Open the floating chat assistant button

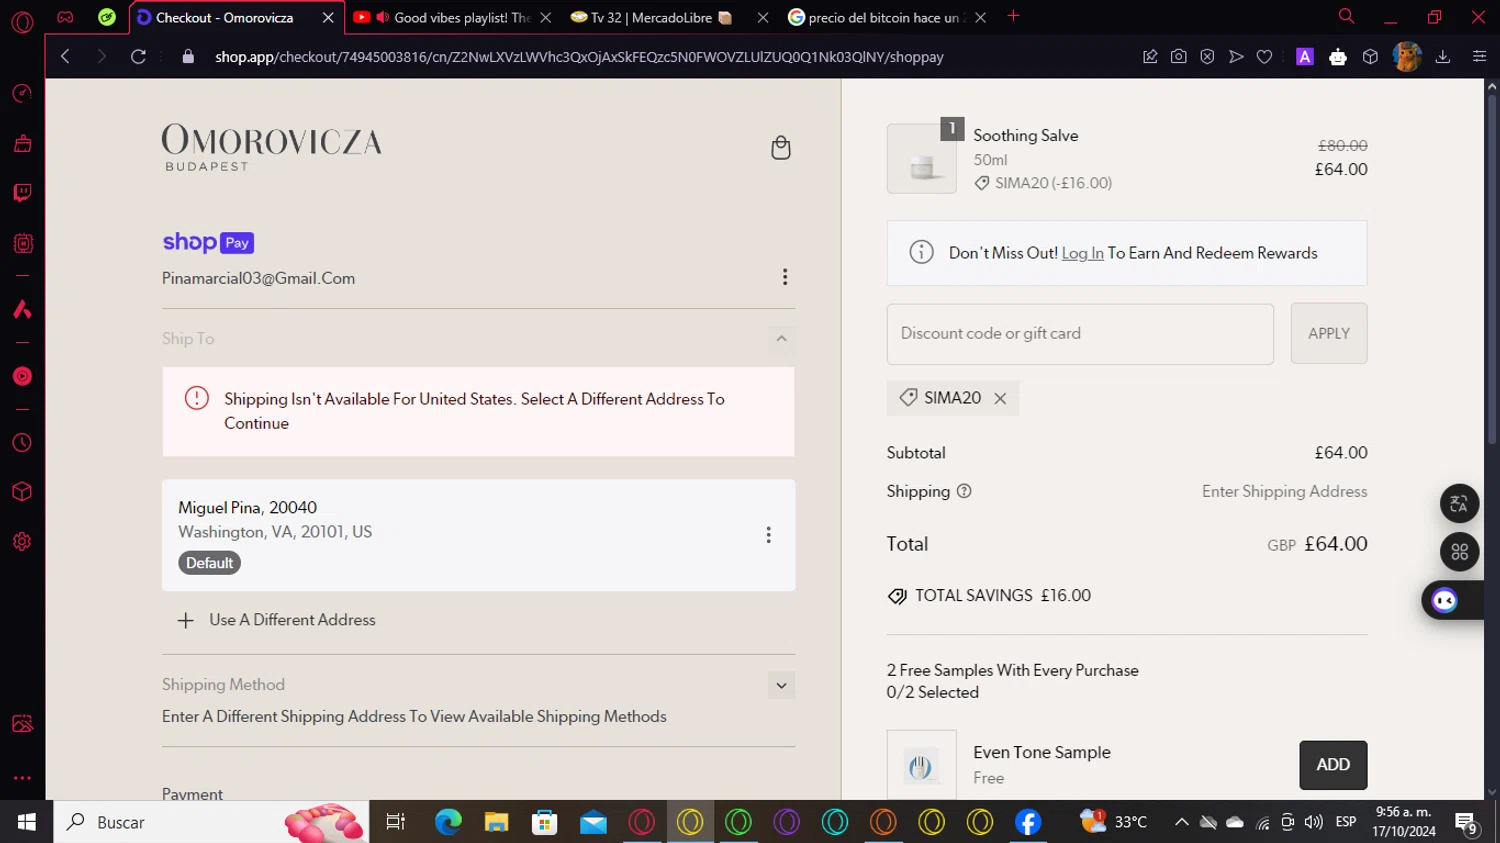pos(1445,600)
